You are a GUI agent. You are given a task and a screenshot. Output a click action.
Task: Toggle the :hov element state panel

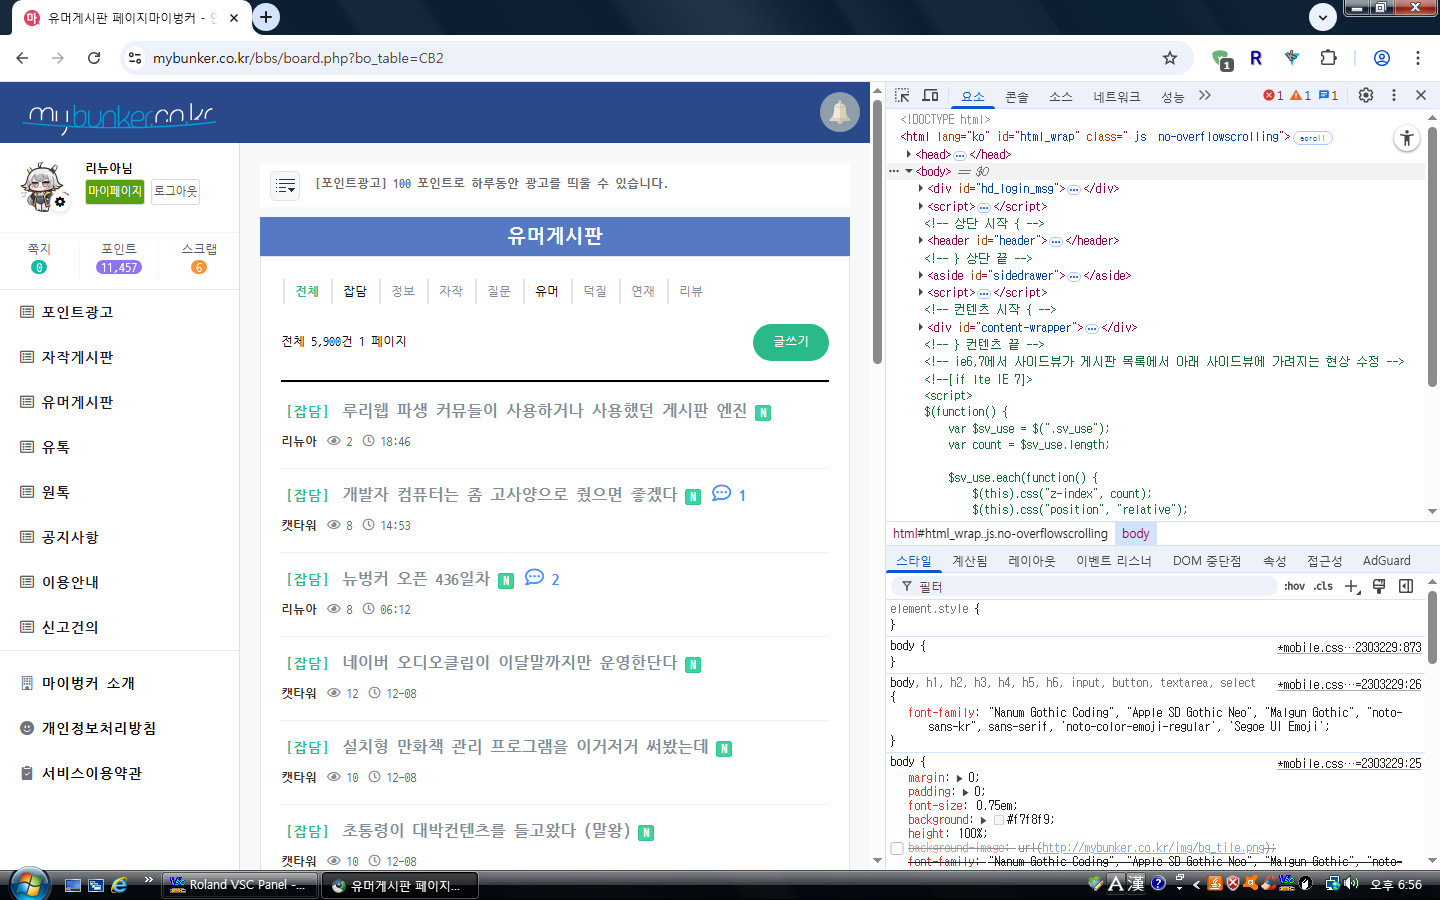(1294, 587)
